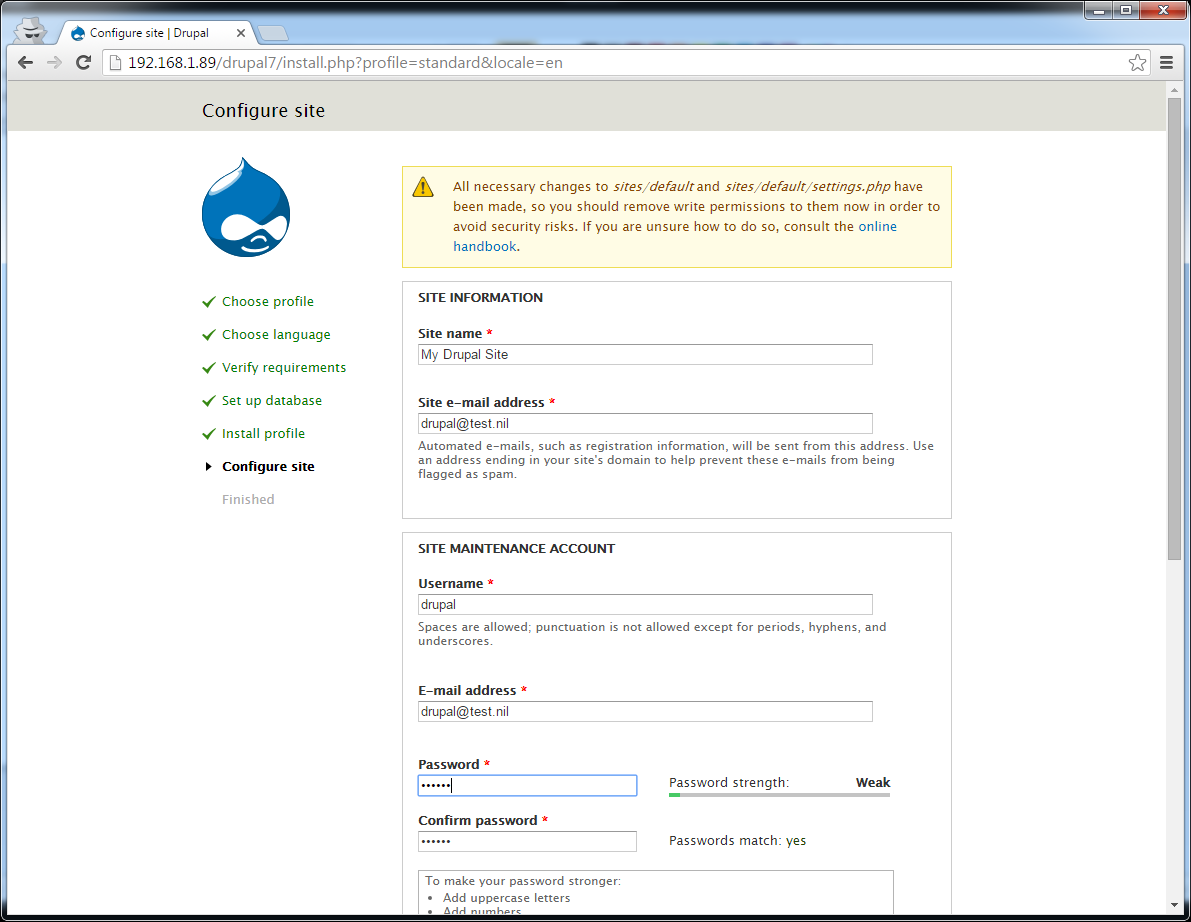Minimize the Chrome window
The image size is (1191, 922).
tap(1098, 11)
